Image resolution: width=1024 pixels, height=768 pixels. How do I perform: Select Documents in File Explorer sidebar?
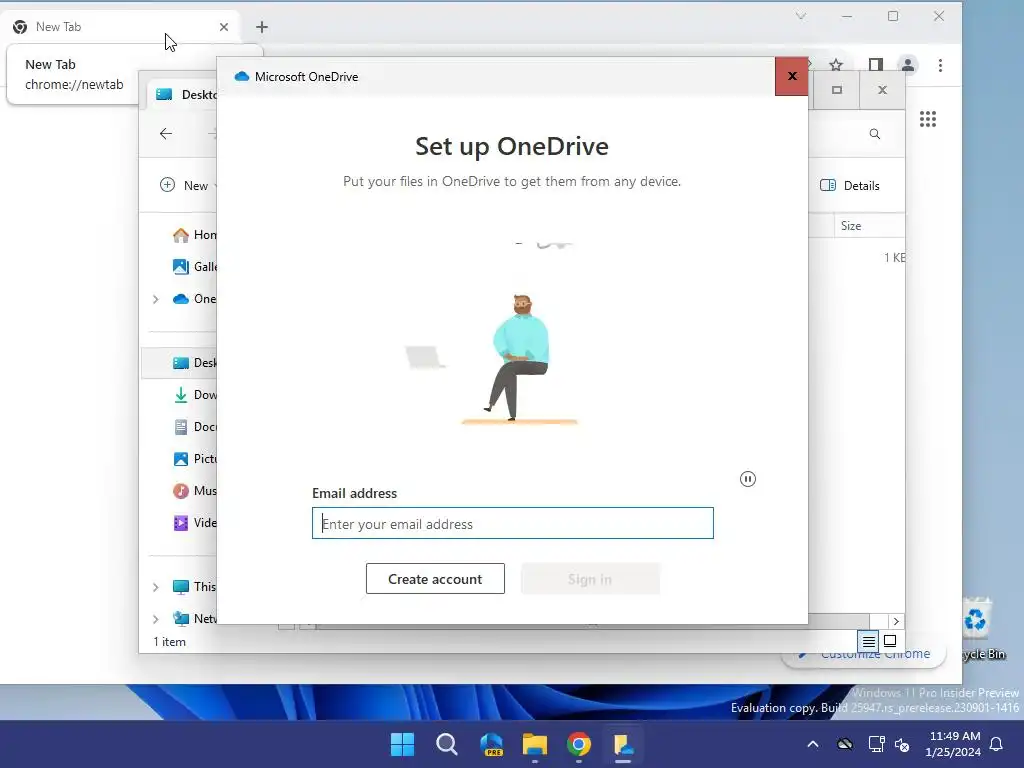194,426
